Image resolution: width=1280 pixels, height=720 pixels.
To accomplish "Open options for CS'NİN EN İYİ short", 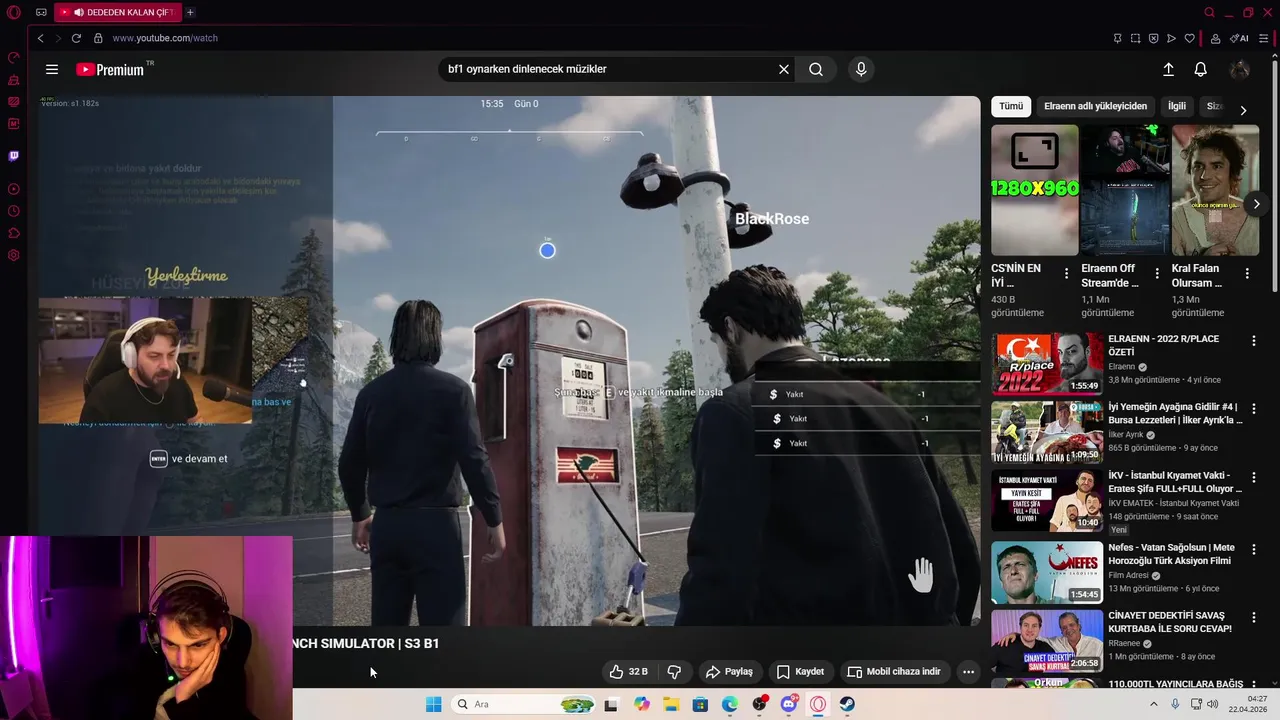I will coord(1066,273).
